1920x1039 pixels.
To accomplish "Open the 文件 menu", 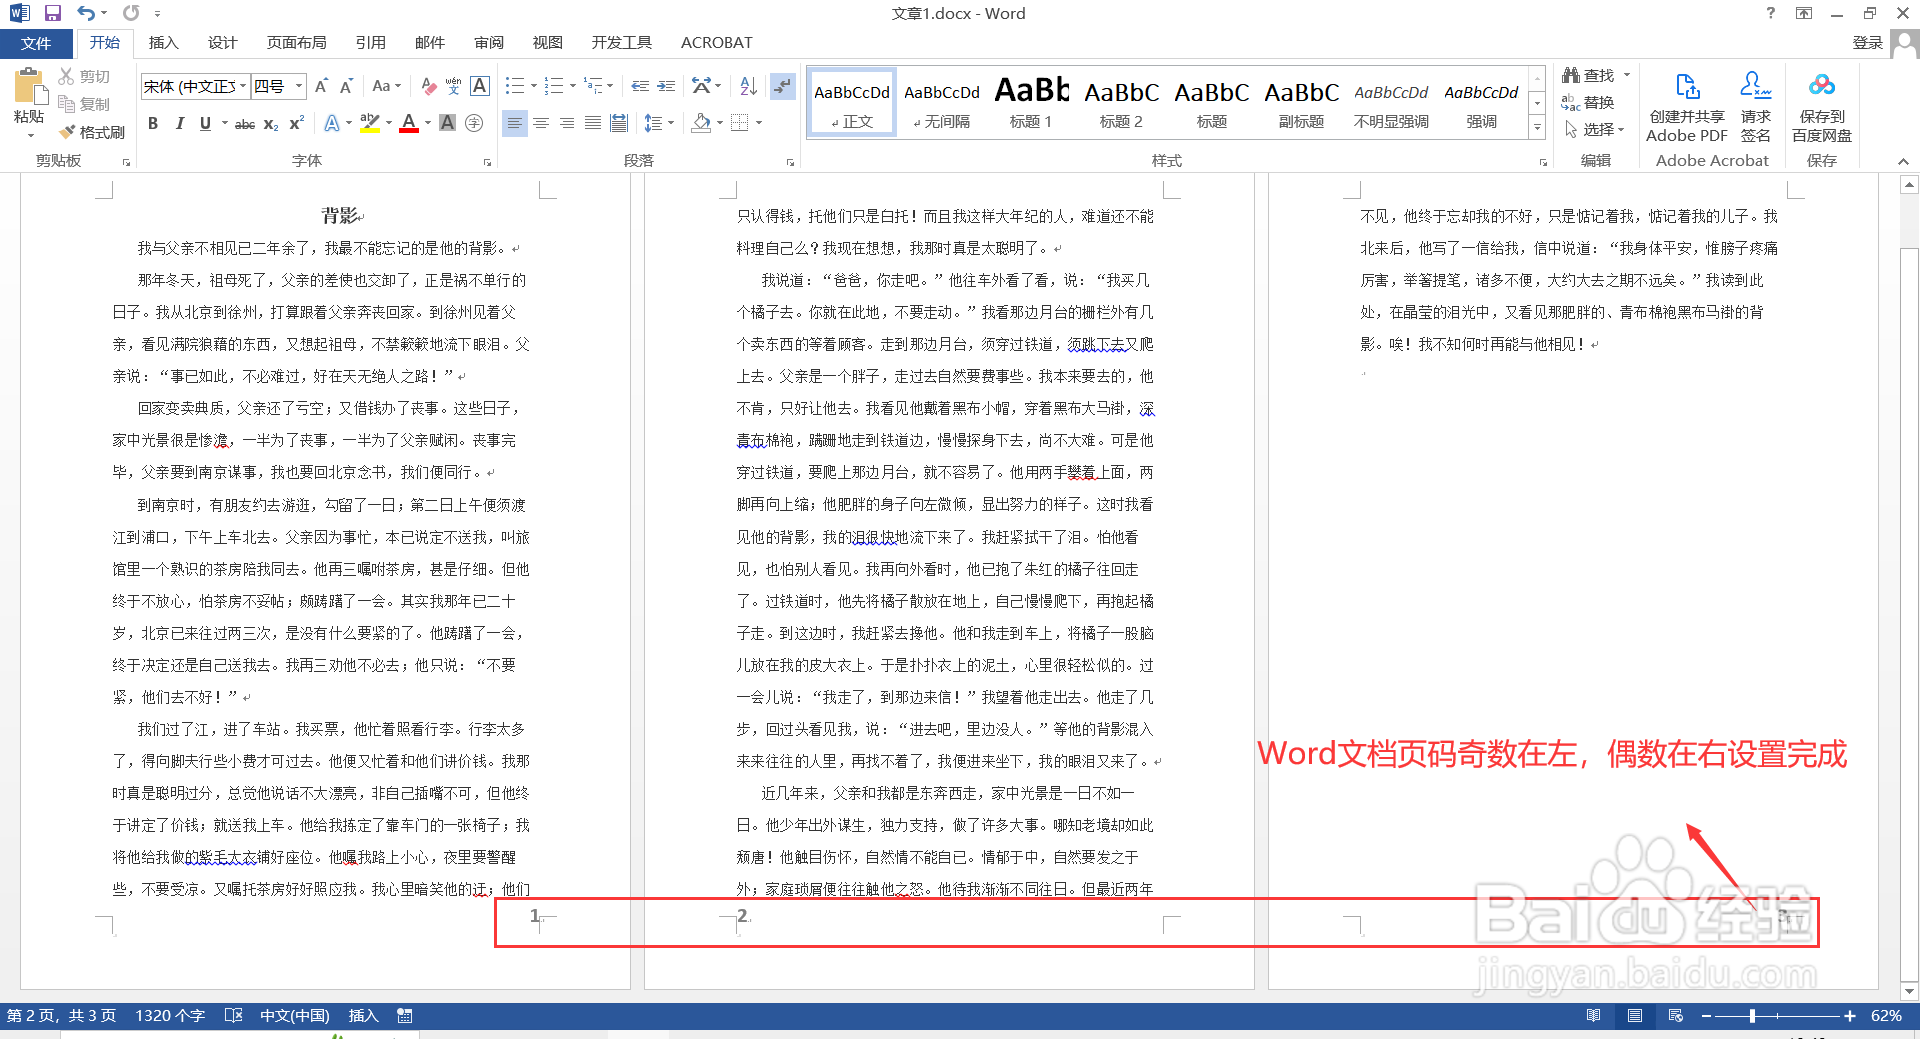I will pyautogui.click(x=36, y=43).
